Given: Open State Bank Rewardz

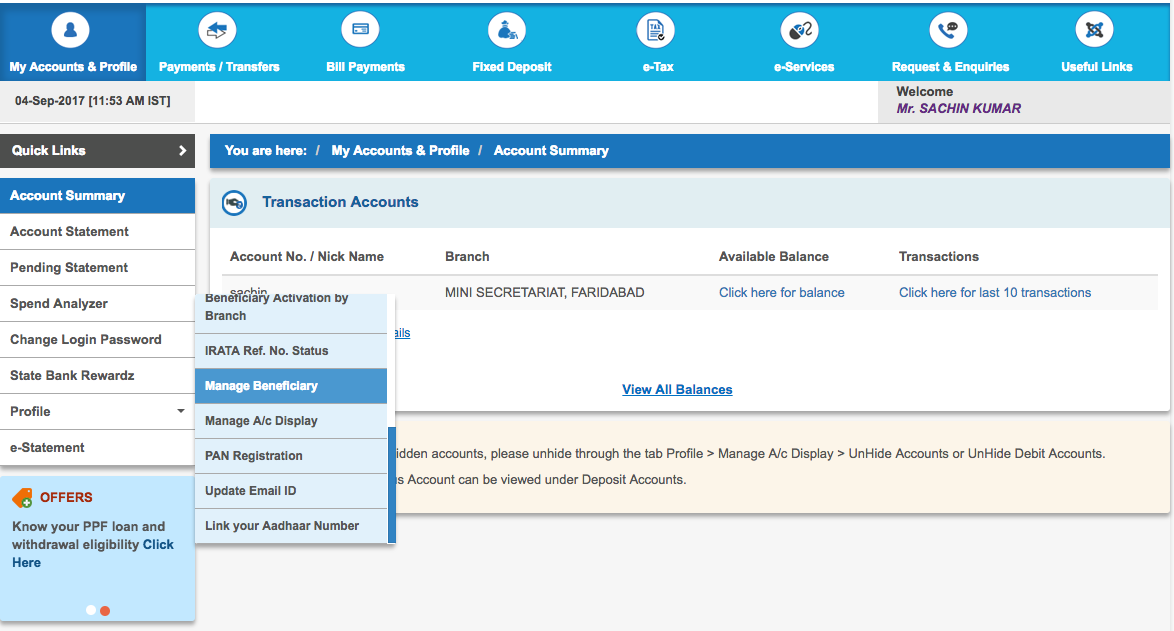Looking at the screenshot, I should (97, 376).
